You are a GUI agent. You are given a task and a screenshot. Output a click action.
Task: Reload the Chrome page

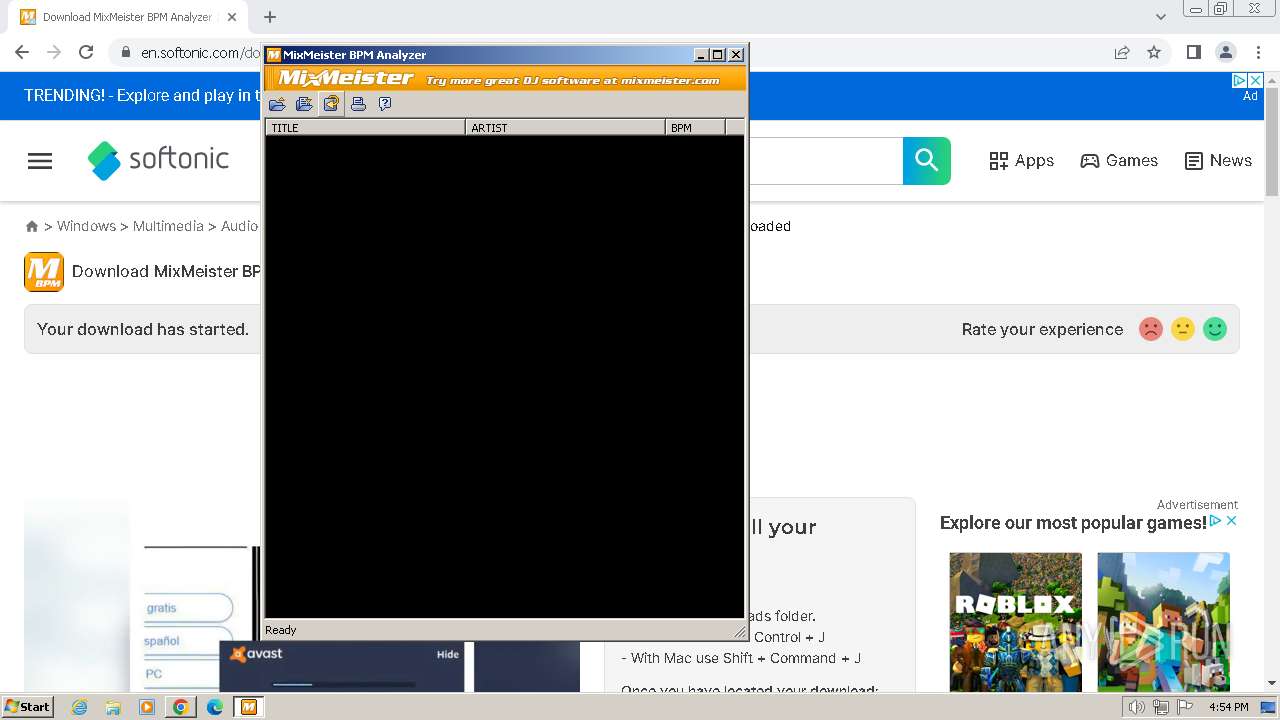click(86, 52)
